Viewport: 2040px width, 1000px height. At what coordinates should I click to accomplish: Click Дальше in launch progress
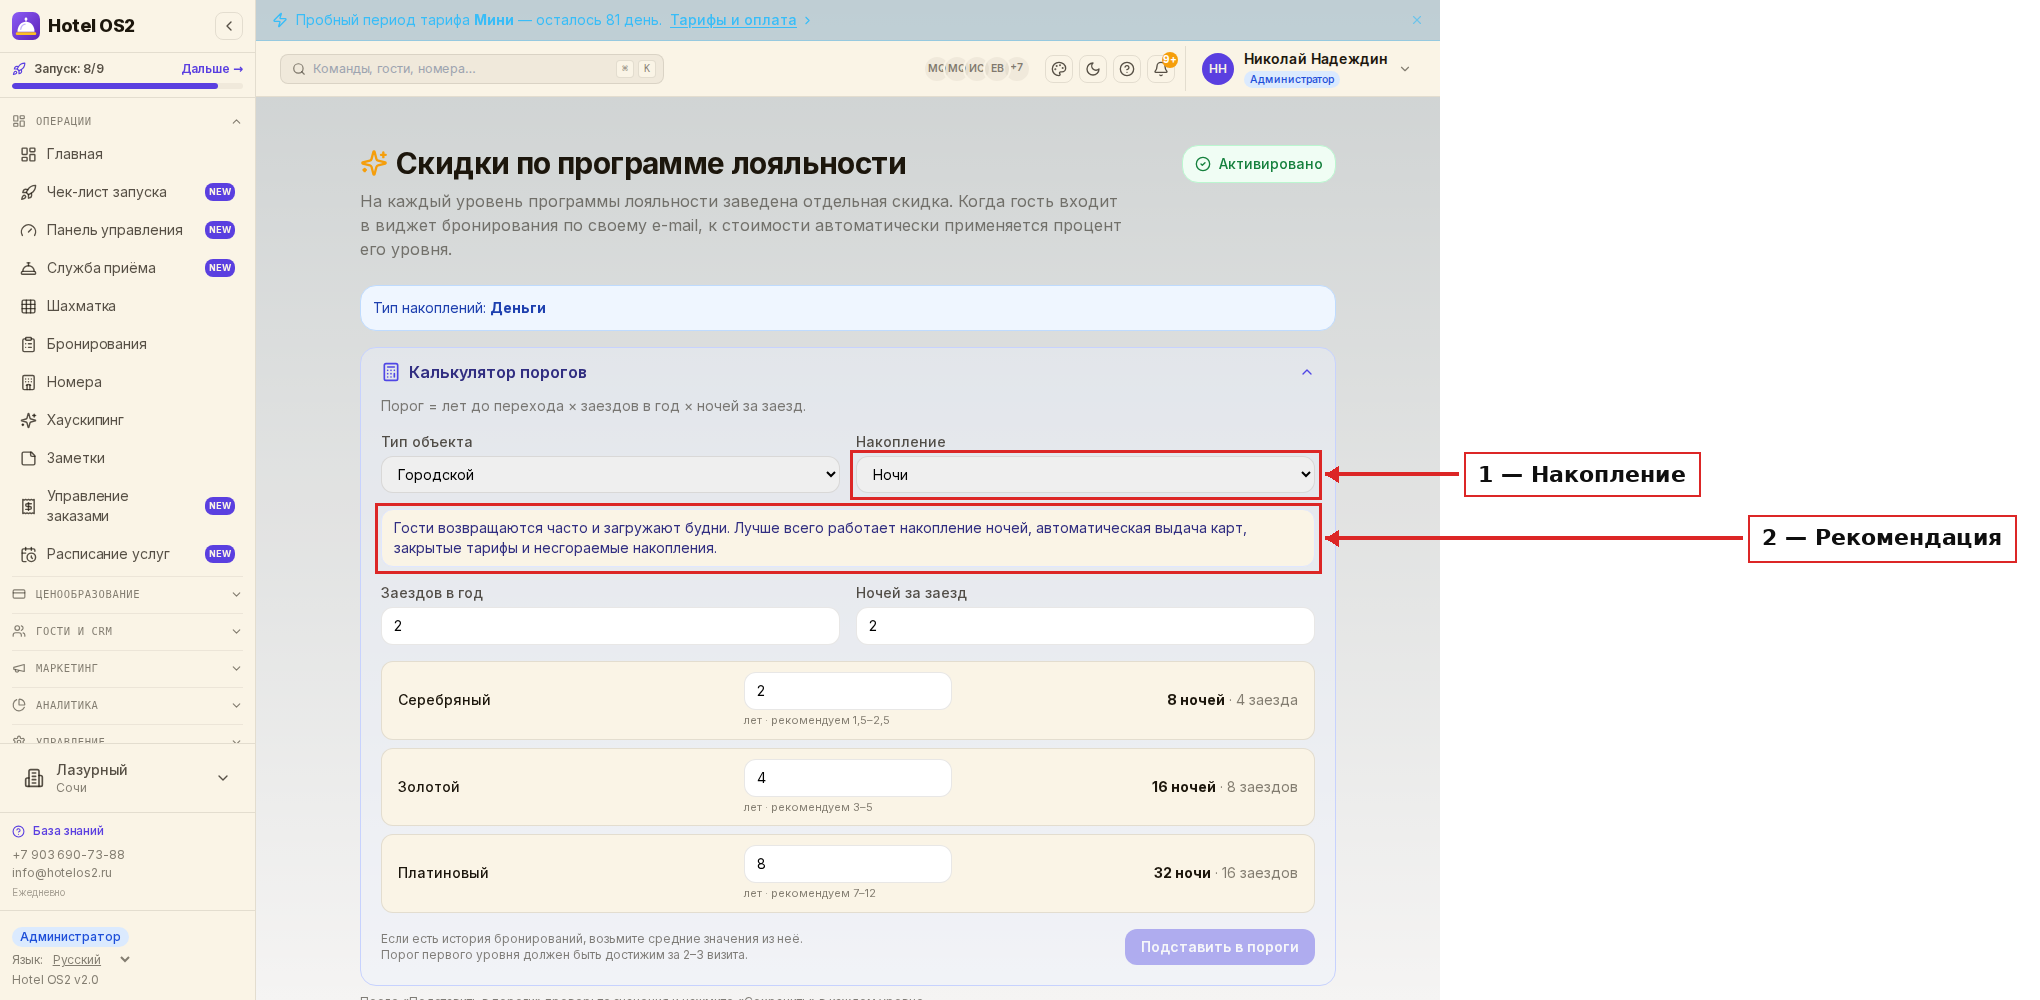click(212, 69)
